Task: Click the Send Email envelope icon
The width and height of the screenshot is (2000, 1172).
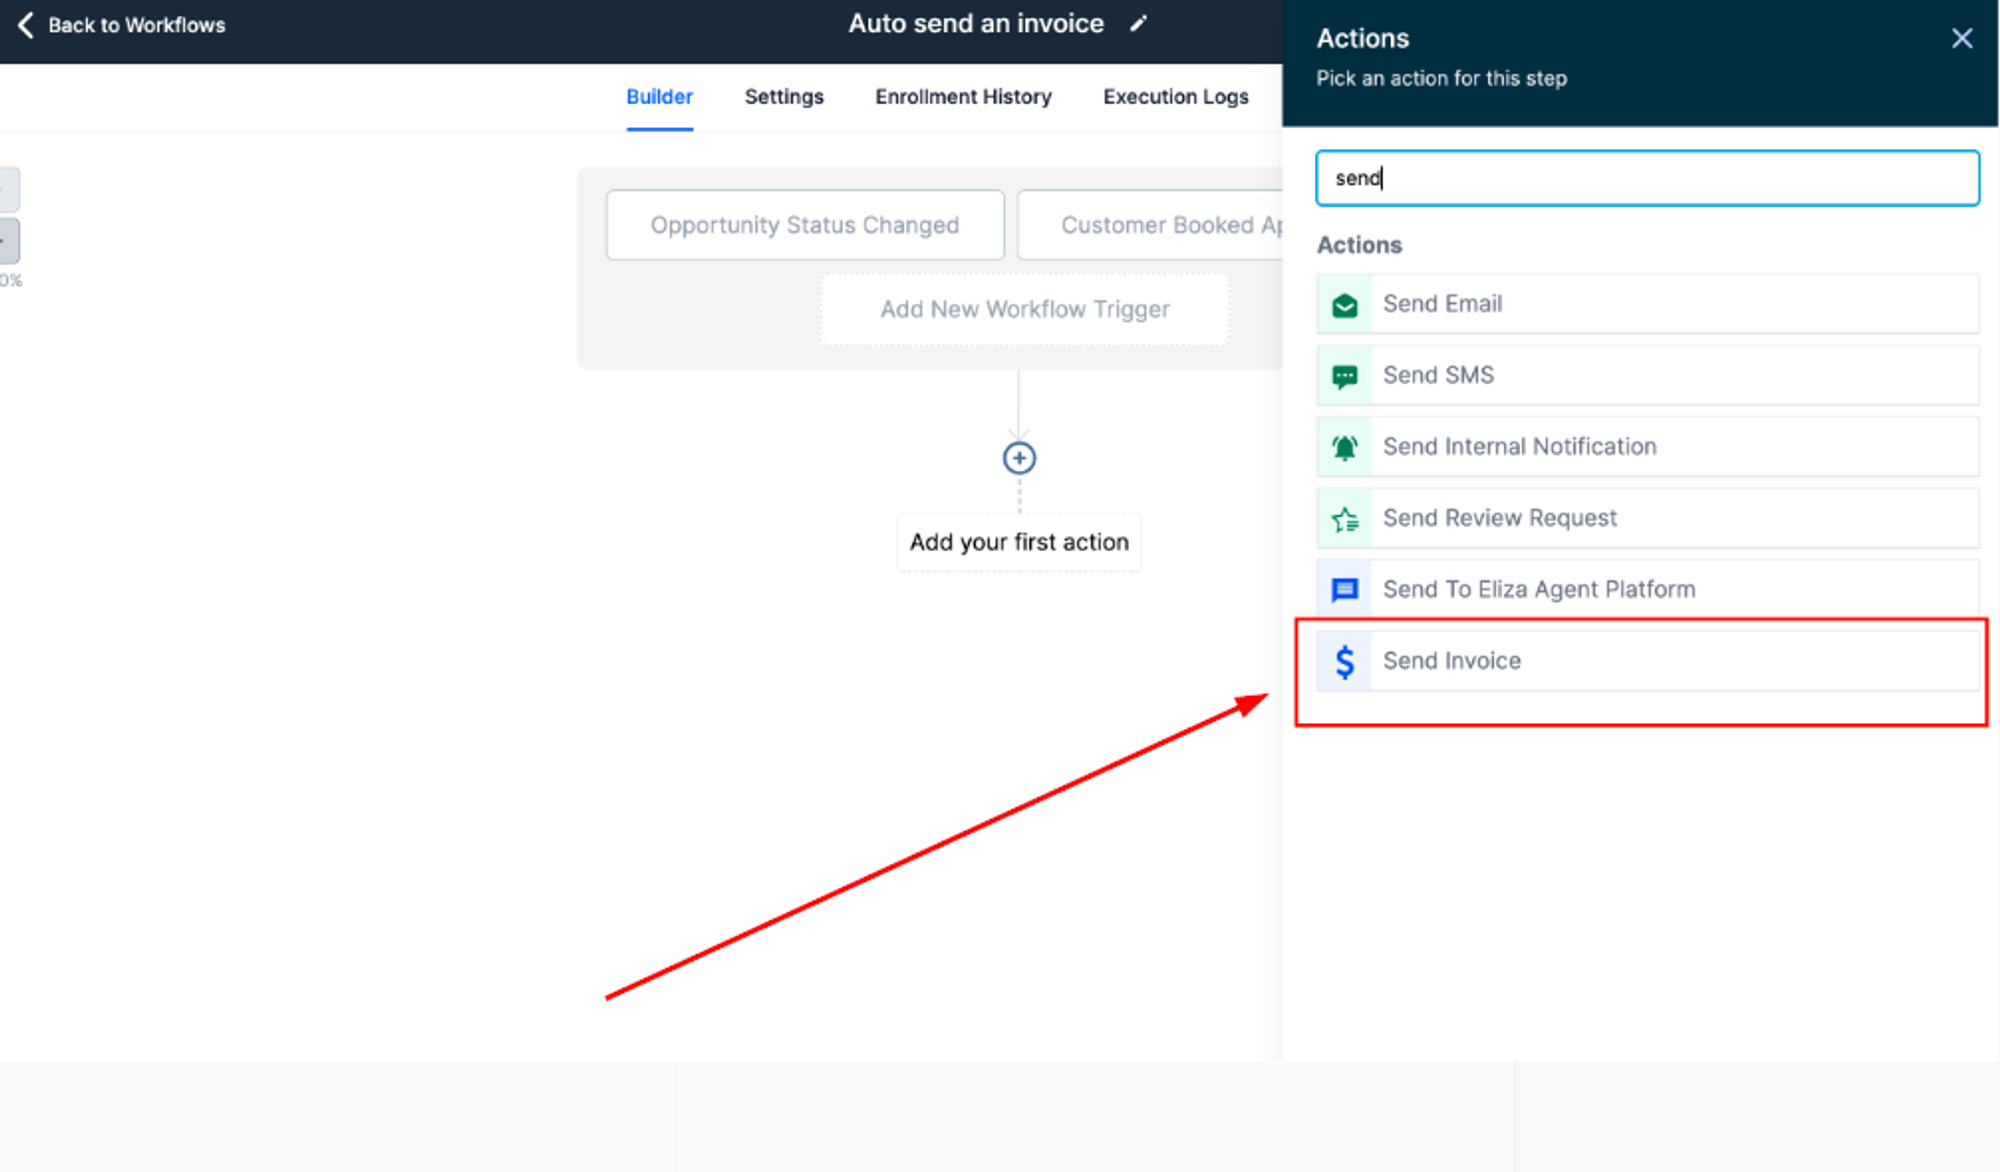Action: point(1345,305)
